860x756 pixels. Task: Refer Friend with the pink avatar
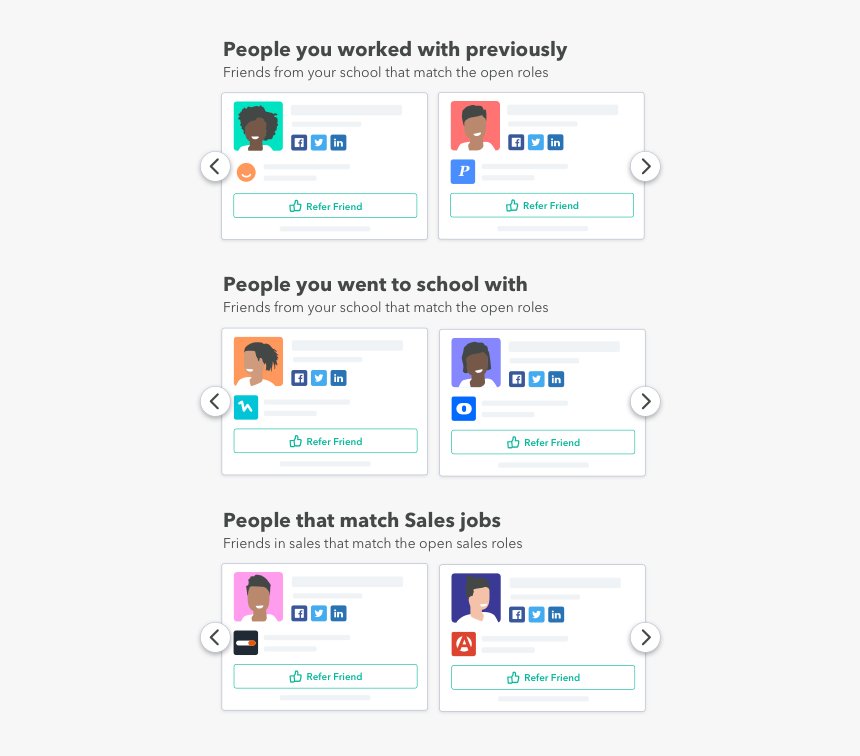[325, 677]
